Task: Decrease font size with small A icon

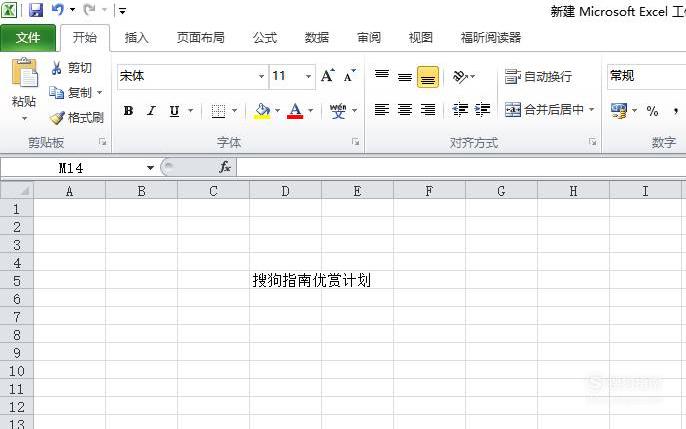Action: pos(350,76)
